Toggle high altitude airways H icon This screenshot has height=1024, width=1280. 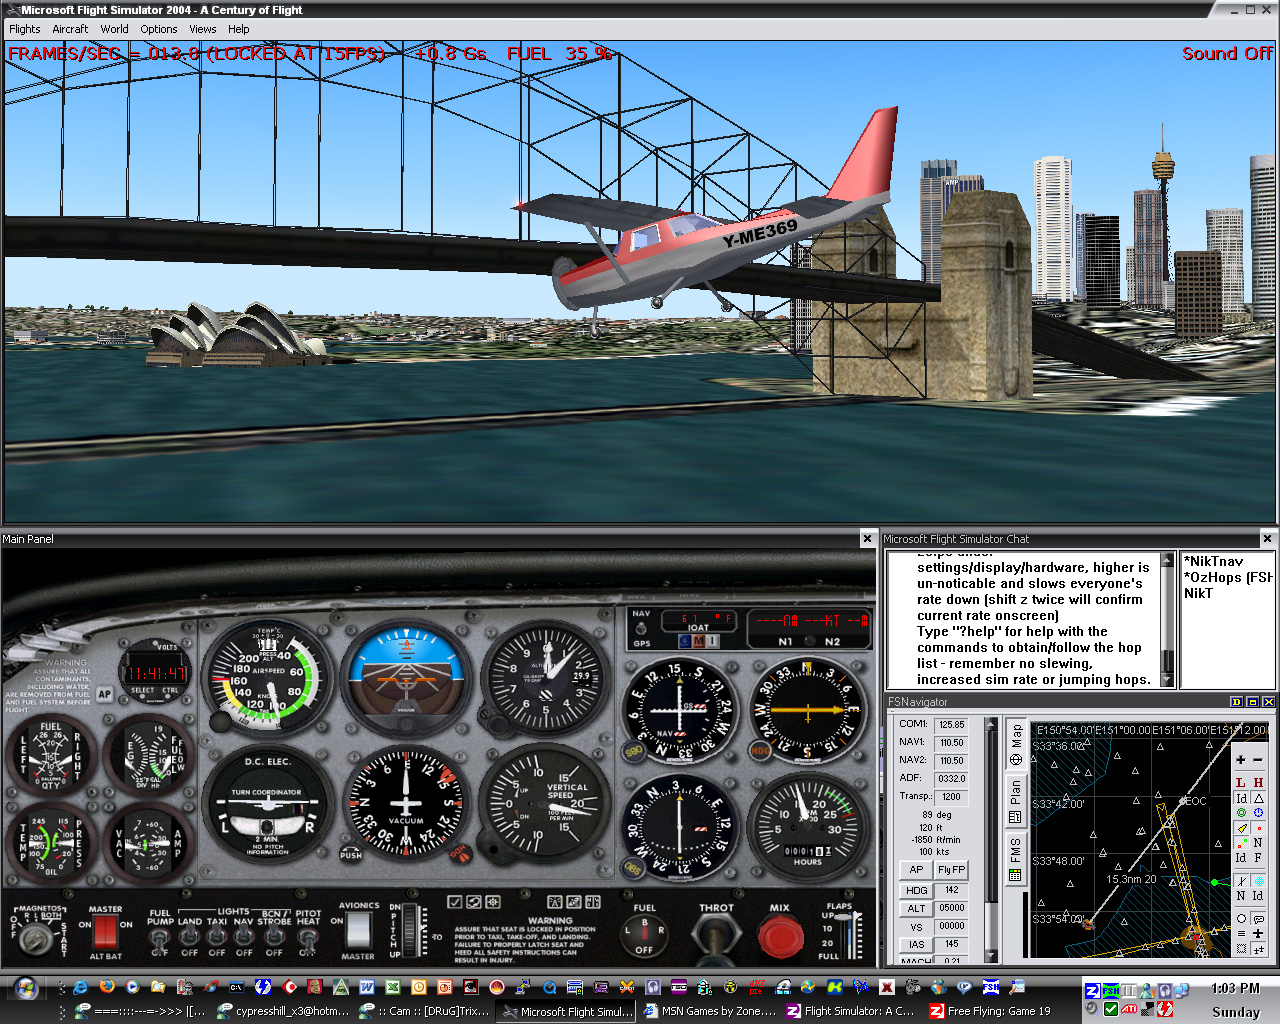pos(1258,782)
